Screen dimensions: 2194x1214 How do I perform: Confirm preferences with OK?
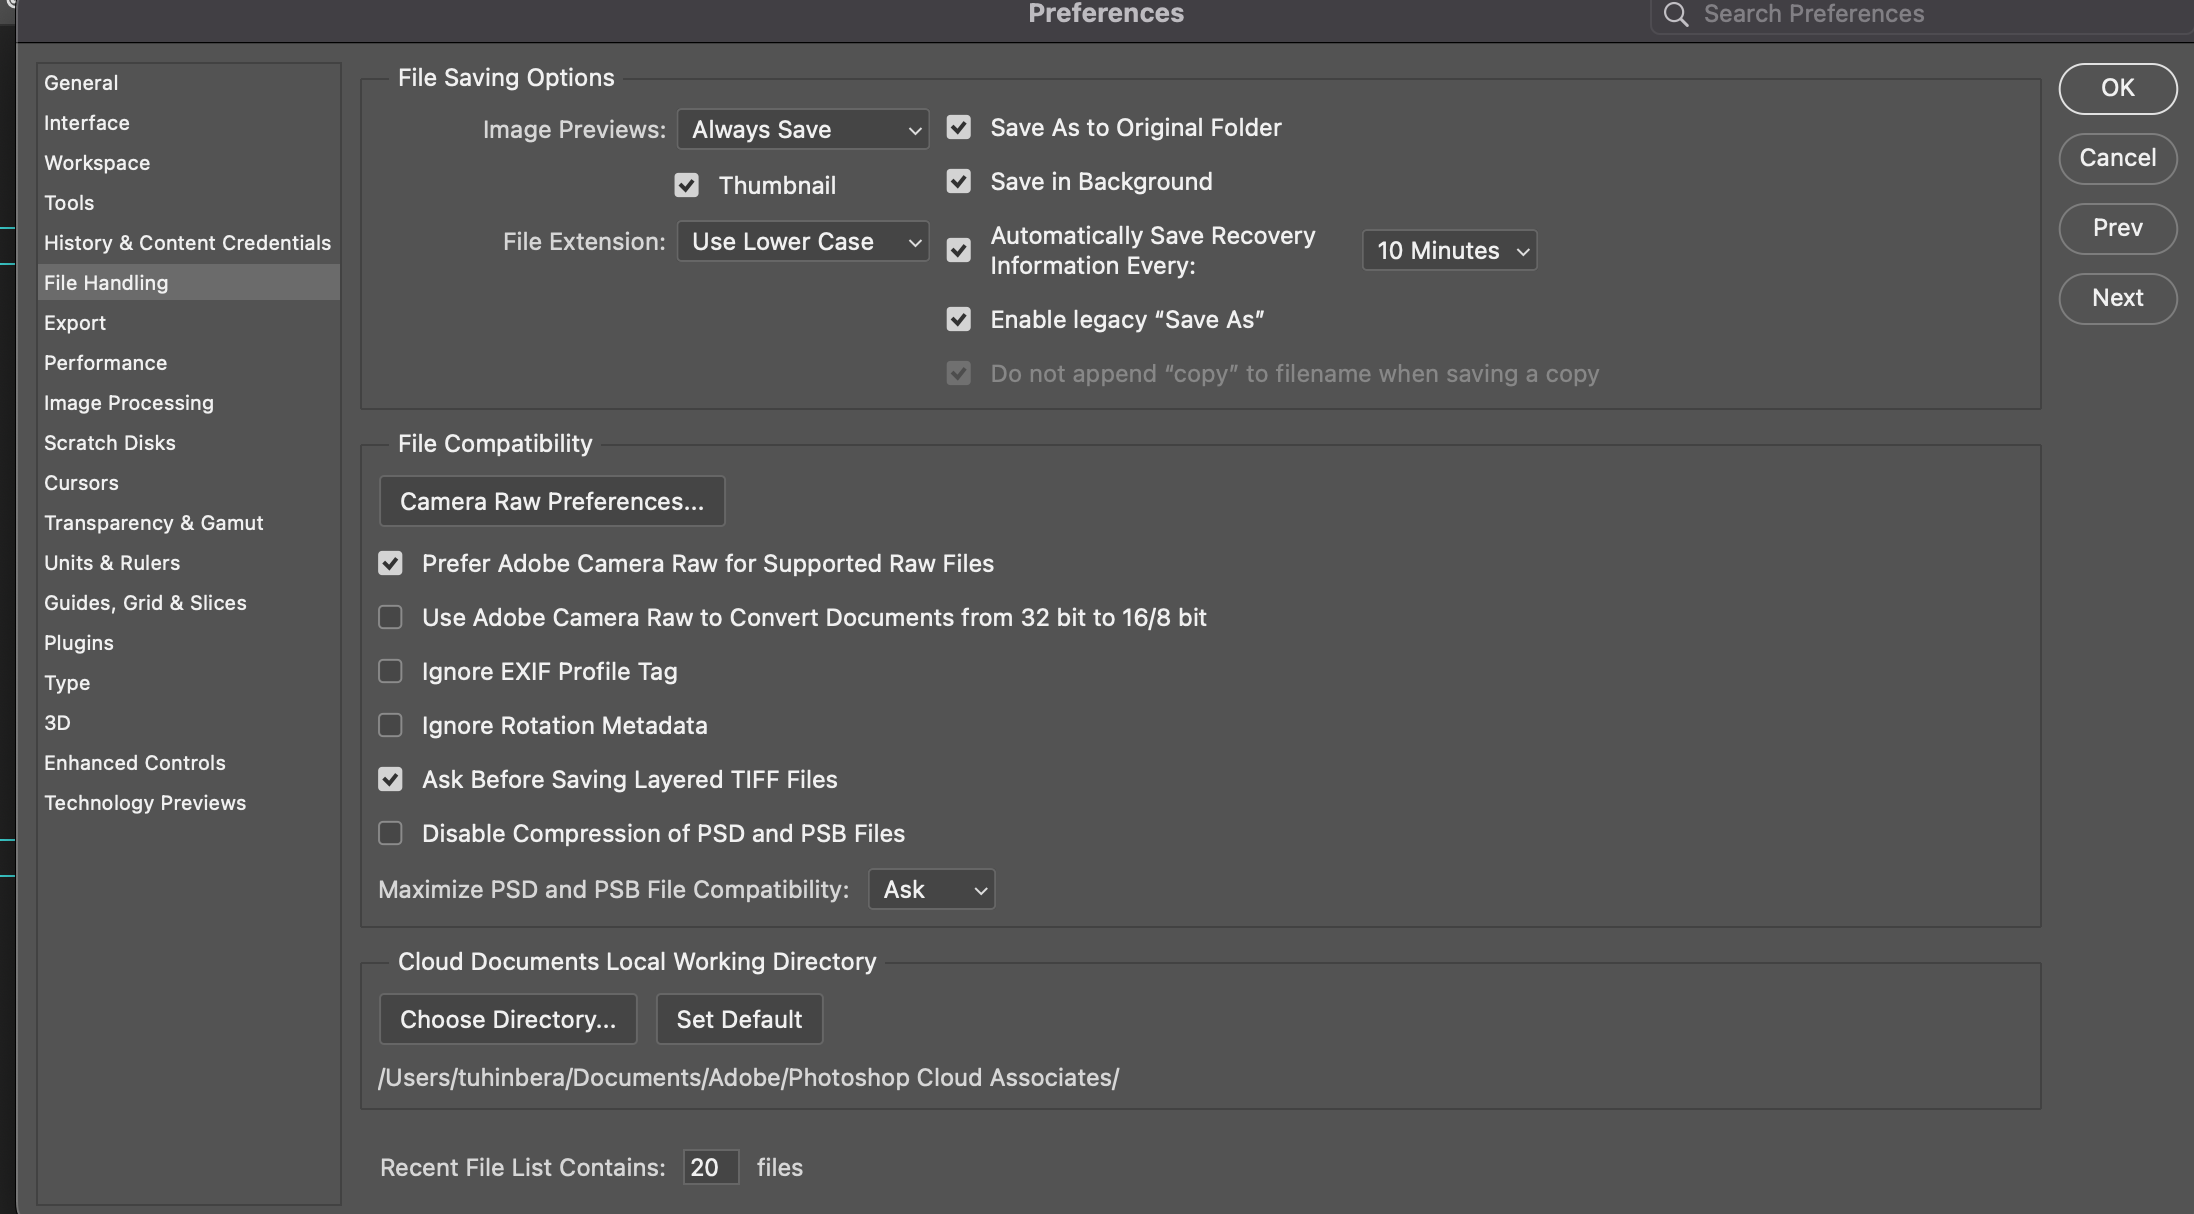point(2117,88)
